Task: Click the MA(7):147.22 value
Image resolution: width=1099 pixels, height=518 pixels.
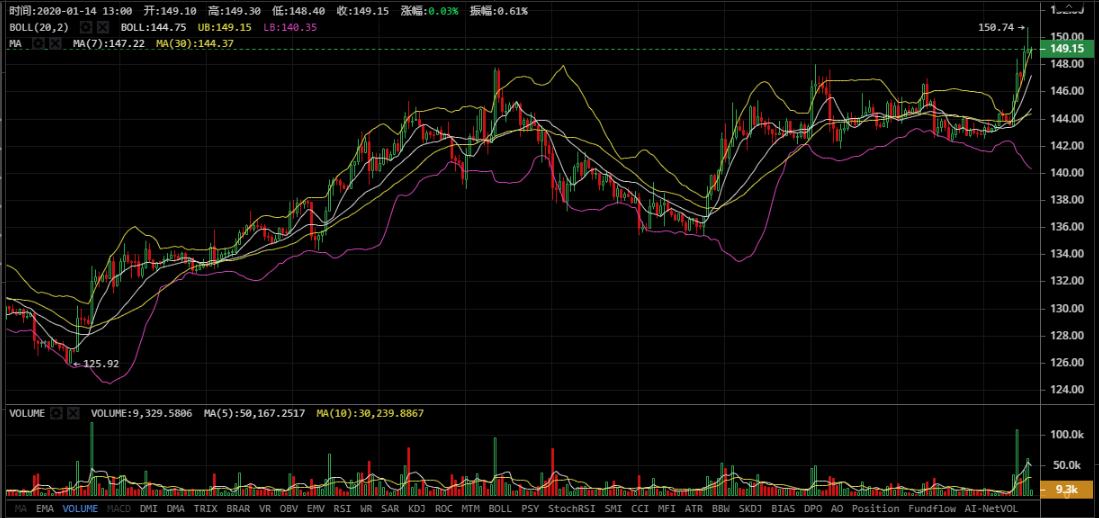Action: [x=109, y=43]
